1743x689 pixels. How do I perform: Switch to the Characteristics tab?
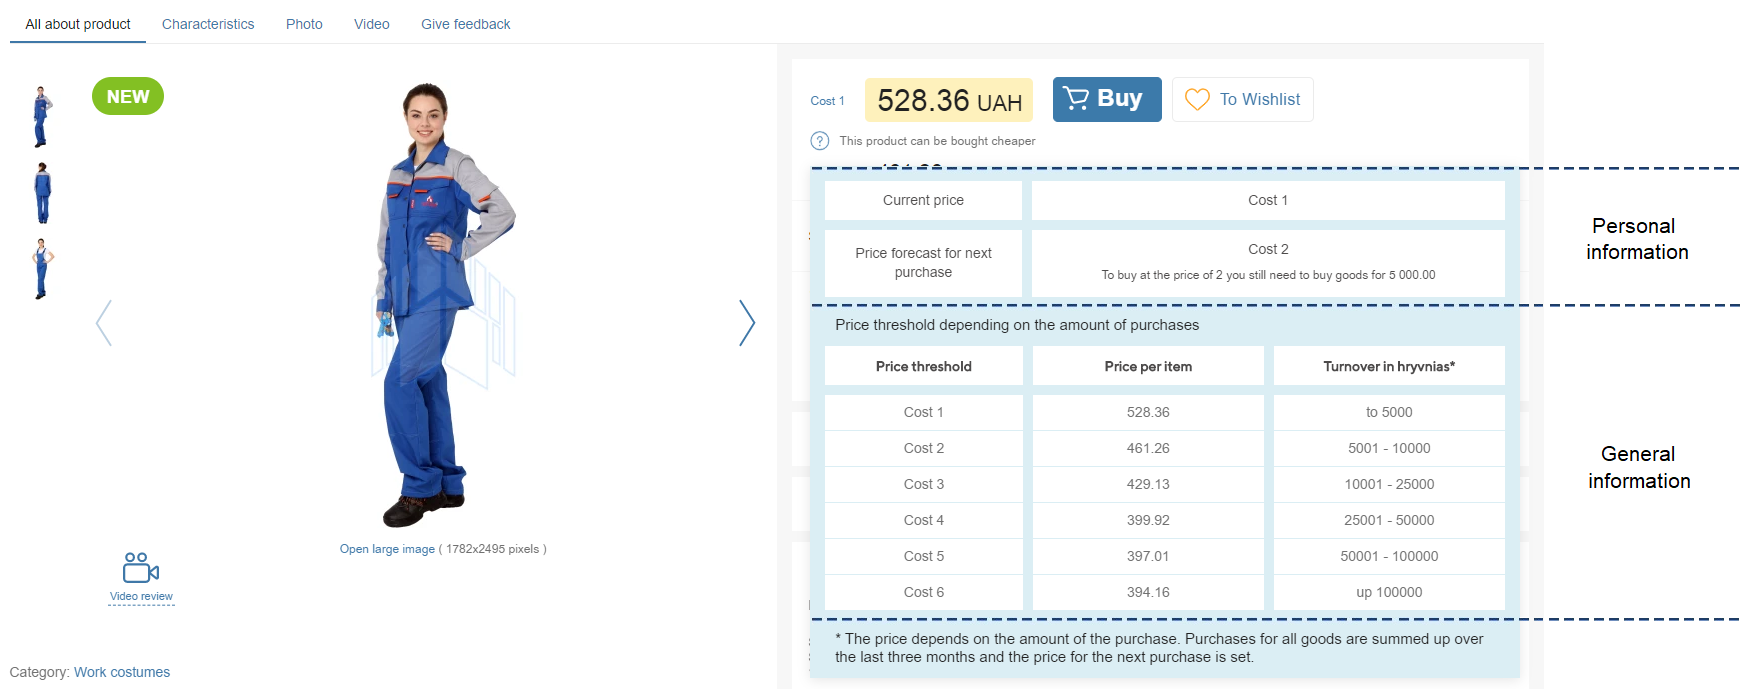click(x=208, y=24)
